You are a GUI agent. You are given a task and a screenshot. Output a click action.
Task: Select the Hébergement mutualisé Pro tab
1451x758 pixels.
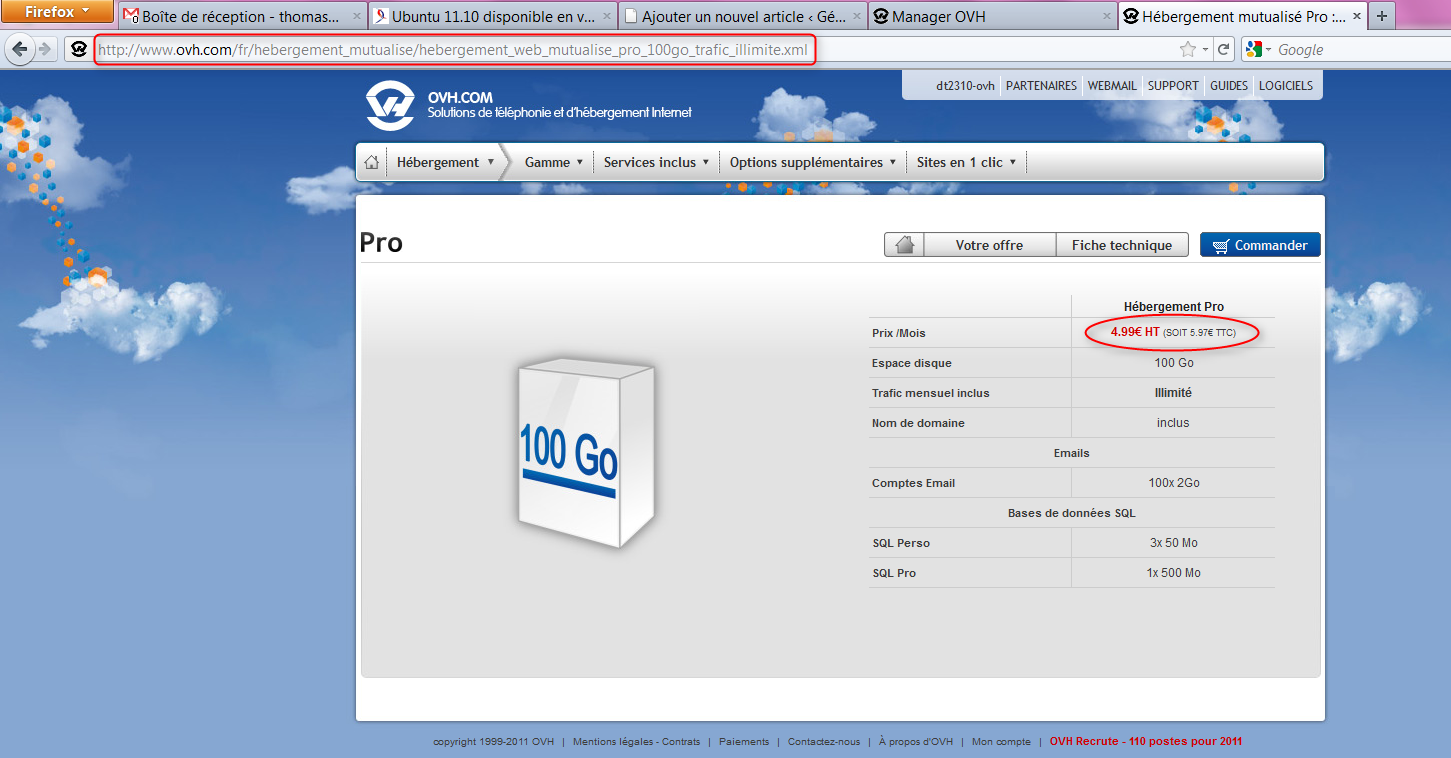[x=1241, y=16]
